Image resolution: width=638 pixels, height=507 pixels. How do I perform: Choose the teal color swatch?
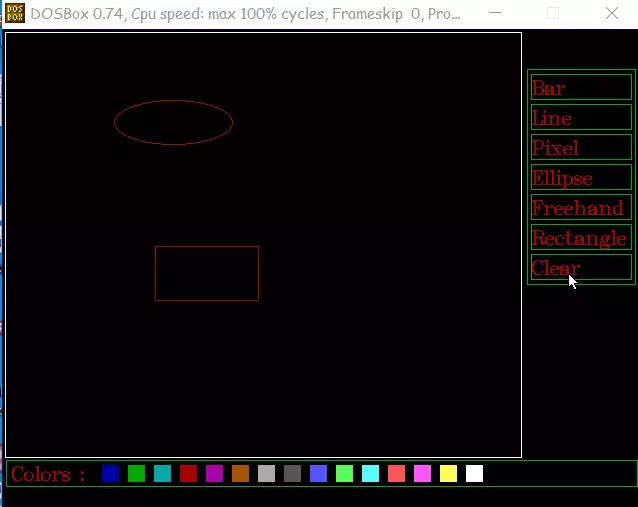coord(162,474)
